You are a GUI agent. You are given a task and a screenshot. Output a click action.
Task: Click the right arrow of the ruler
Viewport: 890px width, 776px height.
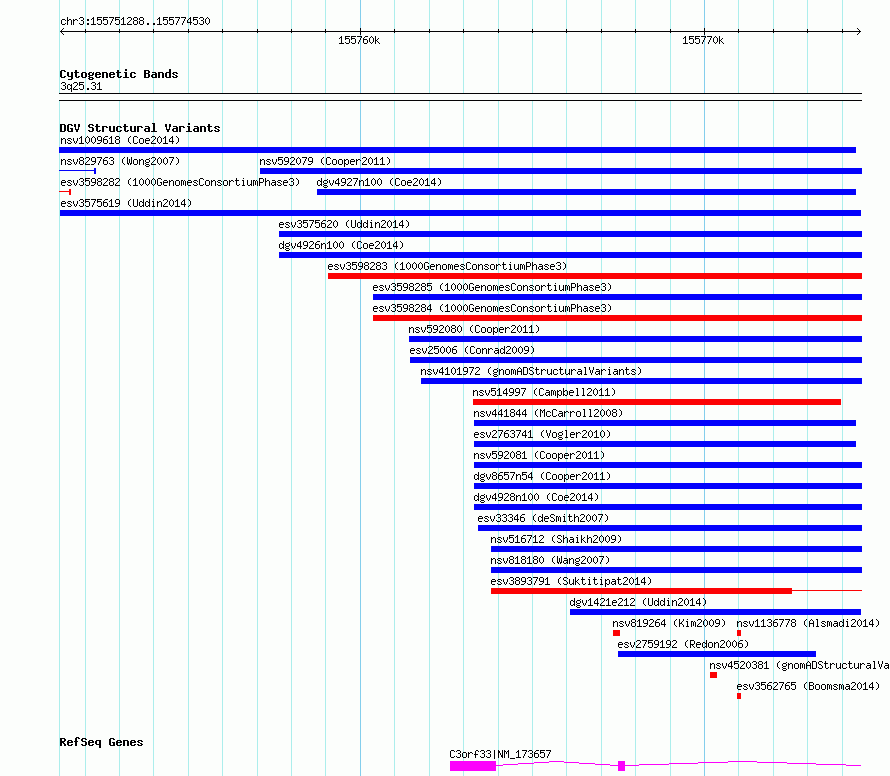point(859,31)
